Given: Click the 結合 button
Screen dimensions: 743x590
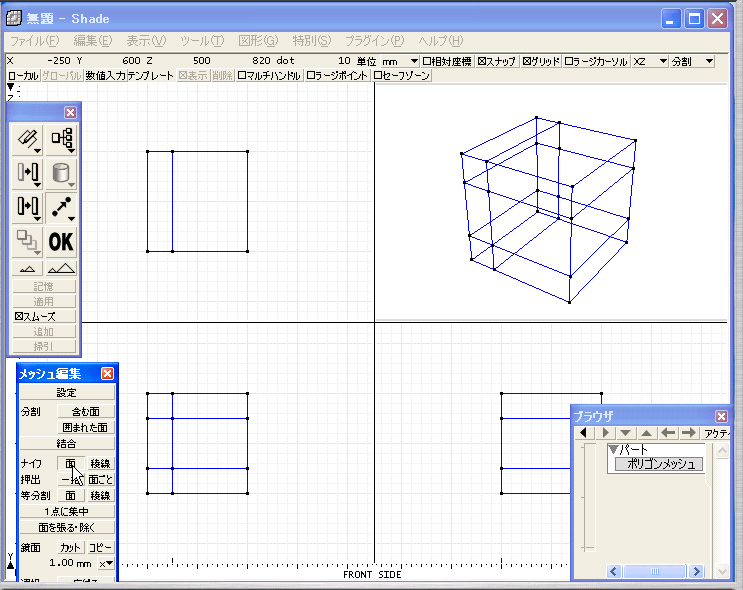Looking at the screenshot, I should (x=67, y=444).
